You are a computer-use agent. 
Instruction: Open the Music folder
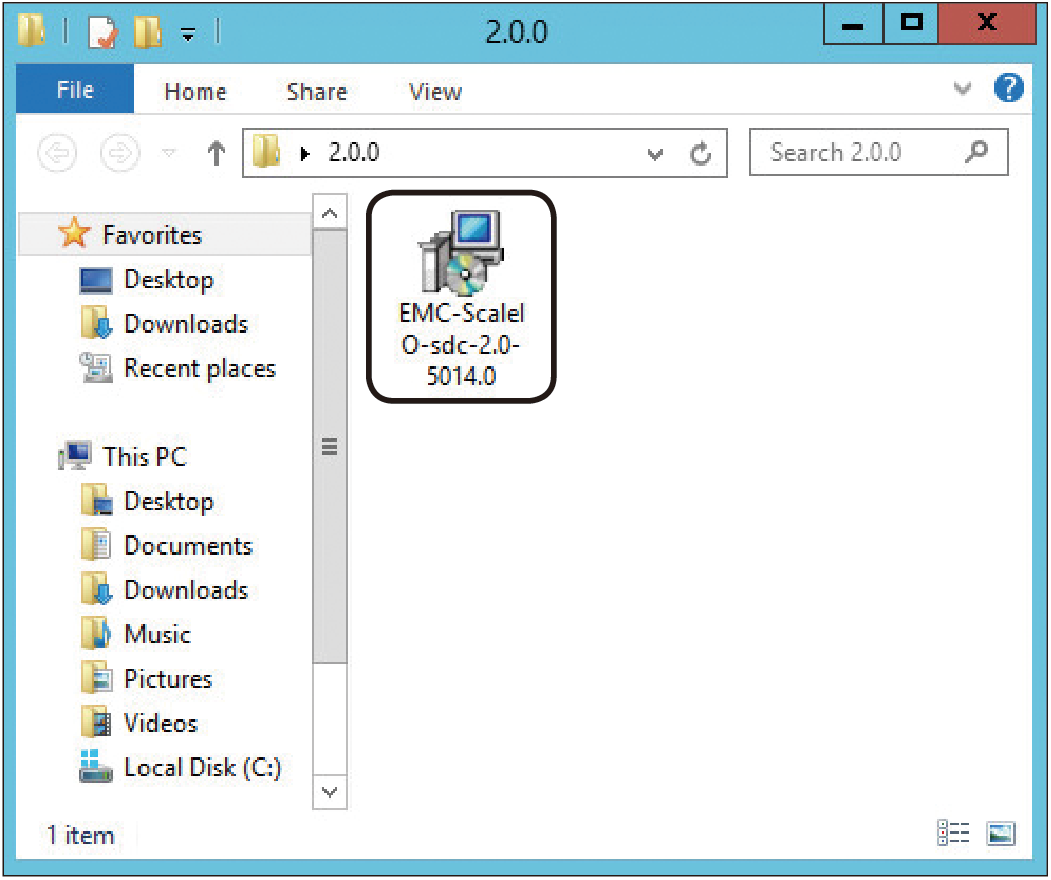pos(158,634)
